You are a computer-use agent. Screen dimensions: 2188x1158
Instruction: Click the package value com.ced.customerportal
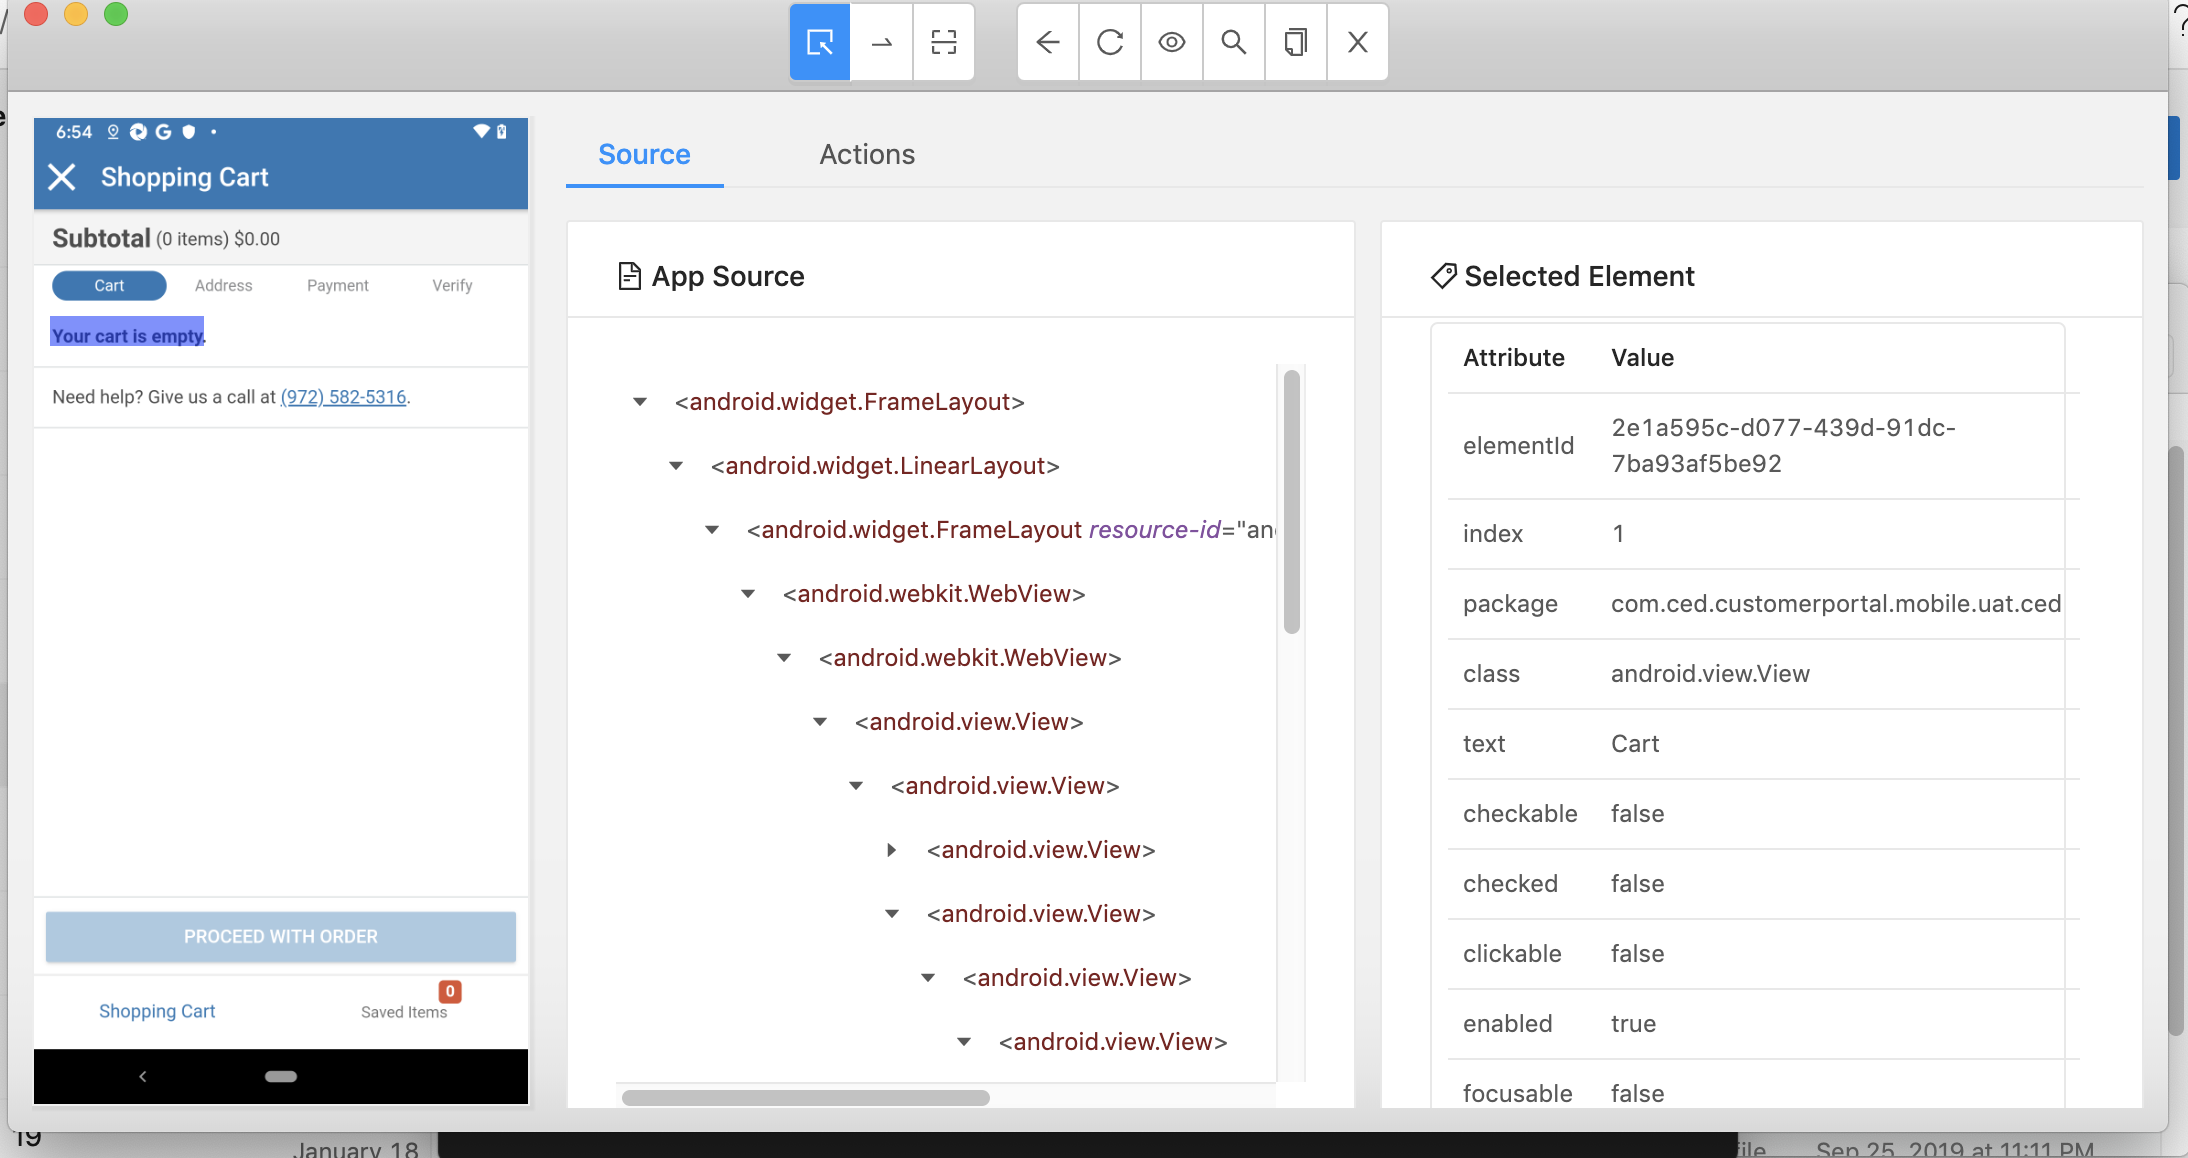pos(1836,604)
